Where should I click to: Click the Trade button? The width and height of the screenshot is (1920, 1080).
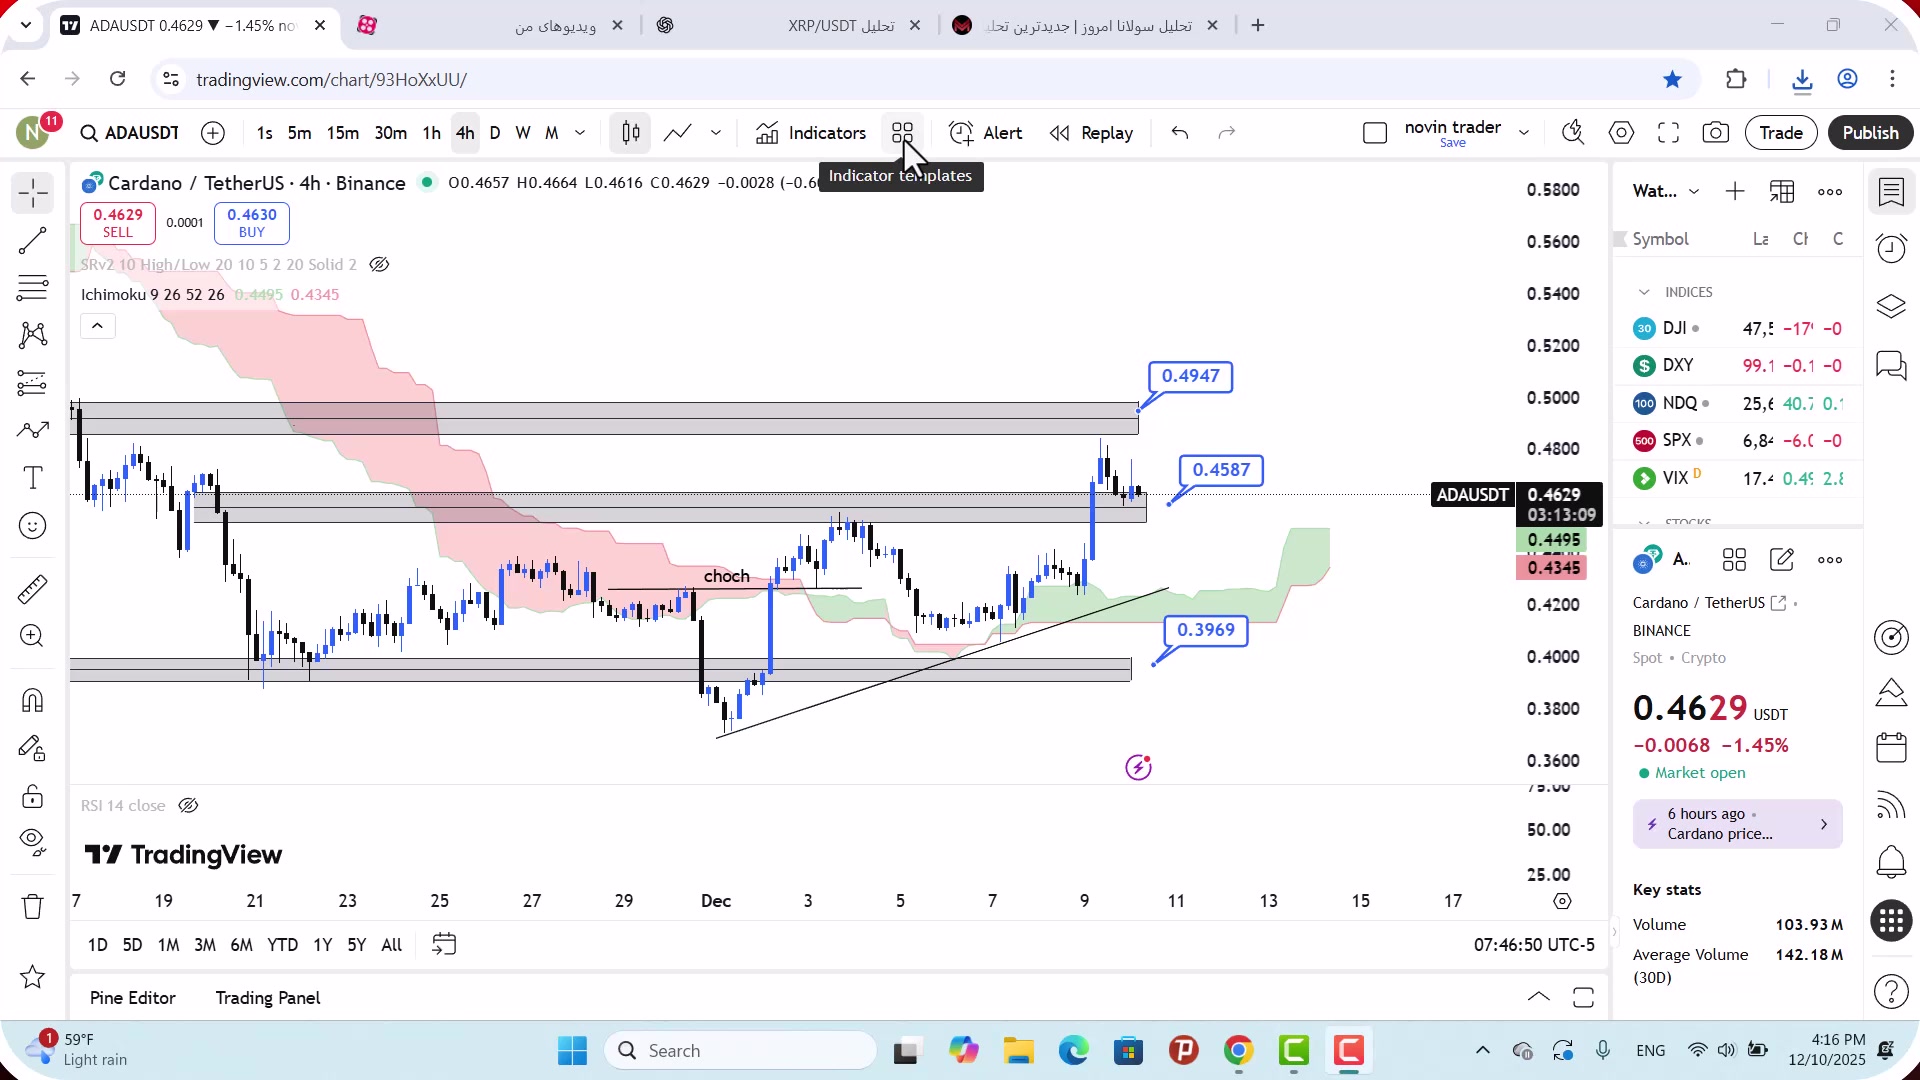(1781, 133)
